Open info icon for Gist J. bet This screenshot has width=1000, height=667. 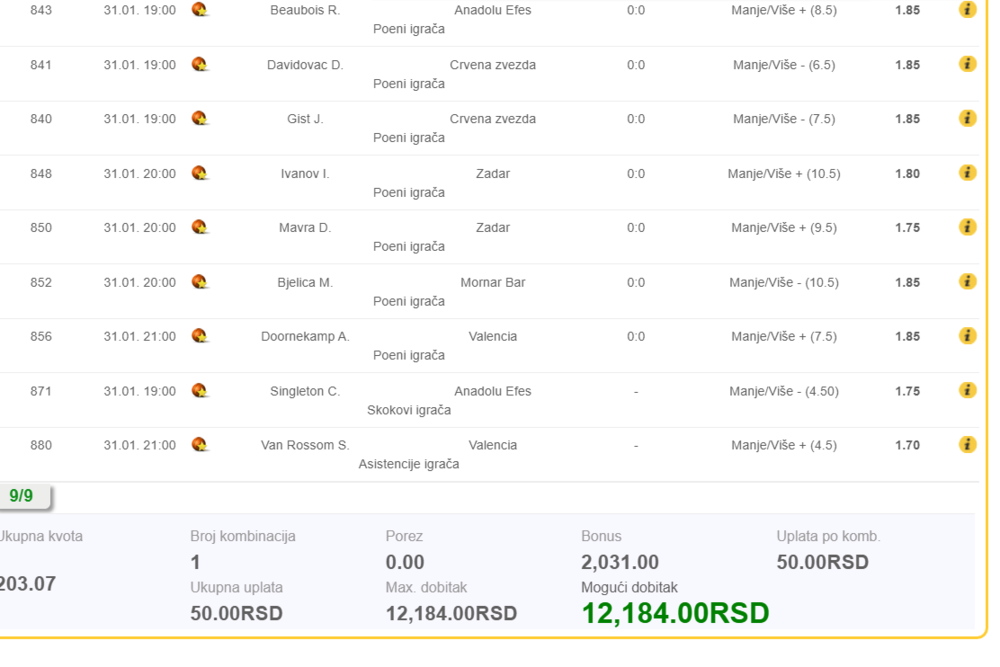967,118
